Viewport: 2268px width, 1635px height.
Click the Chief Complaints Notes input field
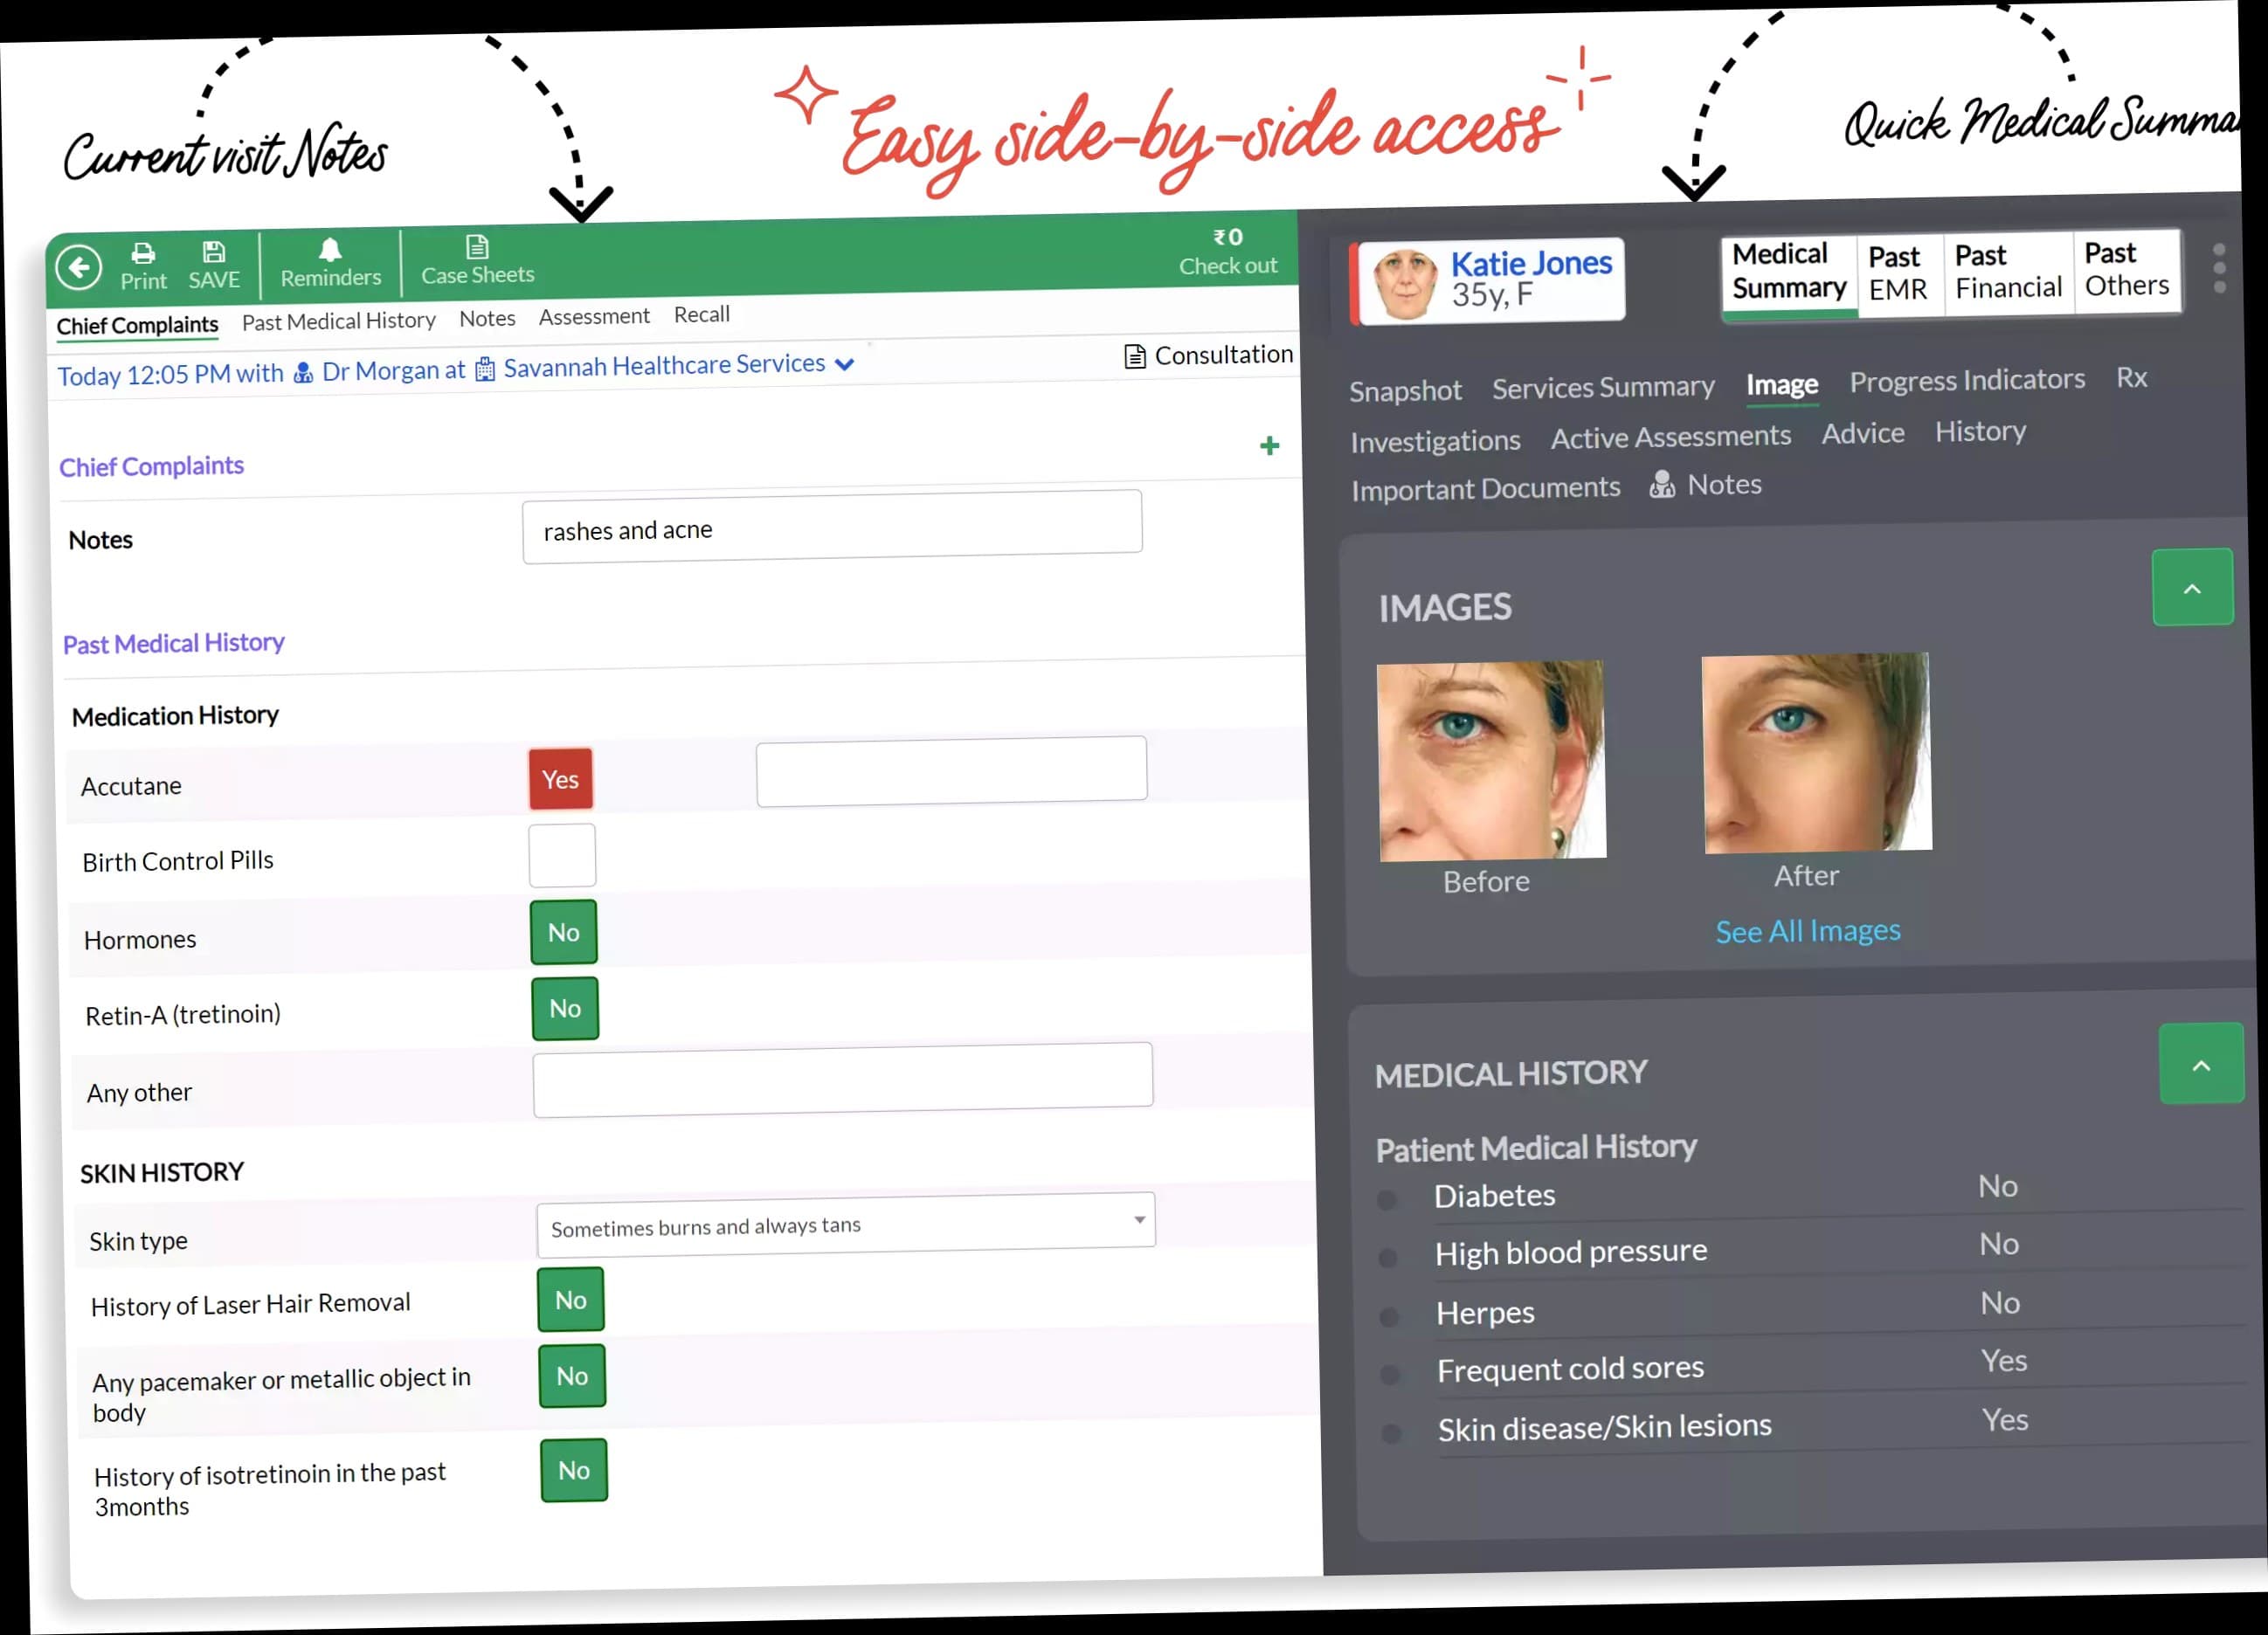(x=831, y=527)
